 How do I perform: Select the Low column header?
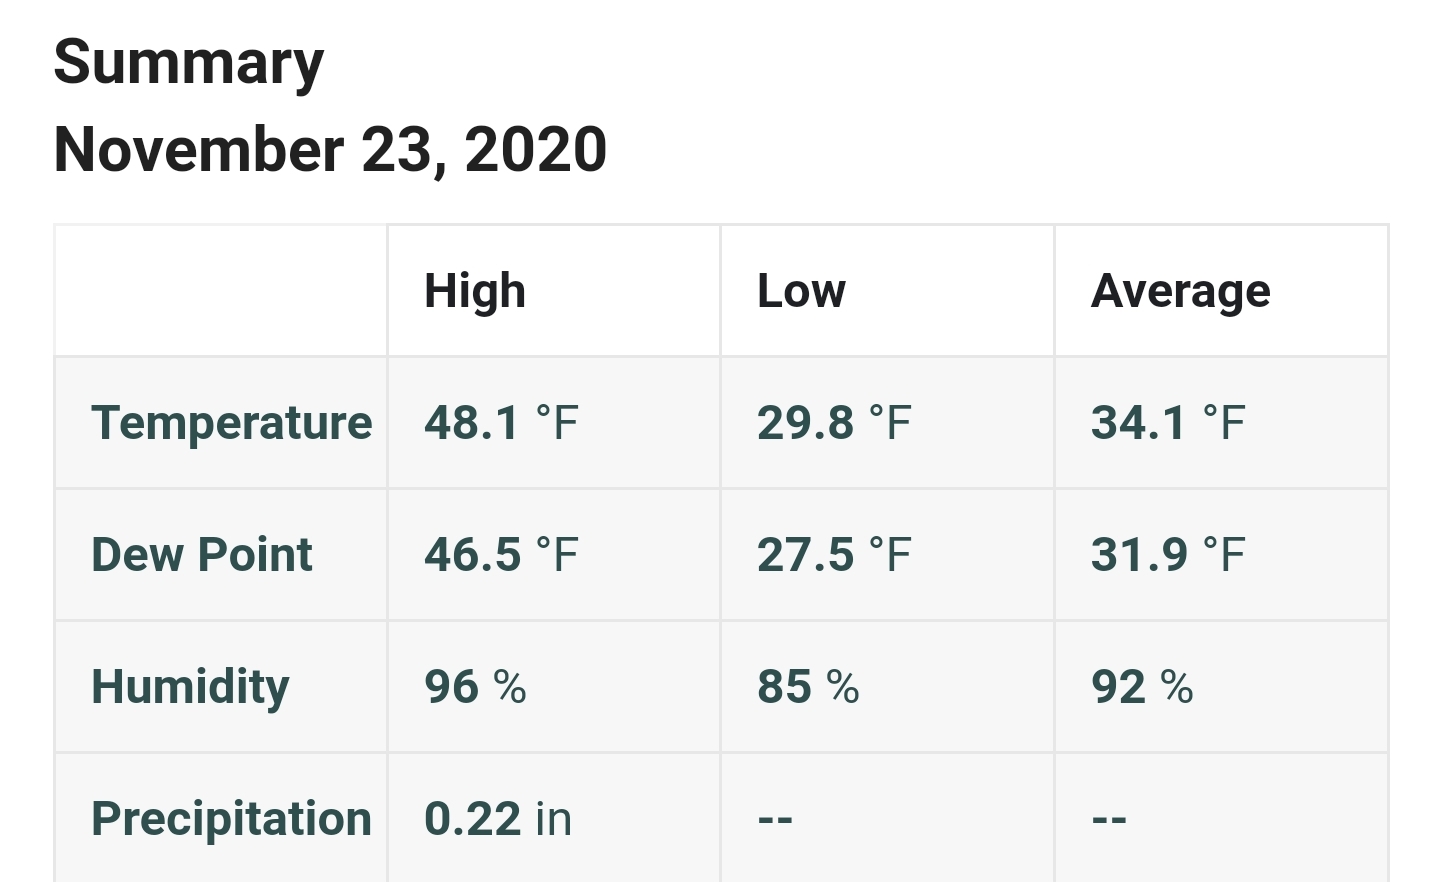pyautogui.click(x=801, y=291)
